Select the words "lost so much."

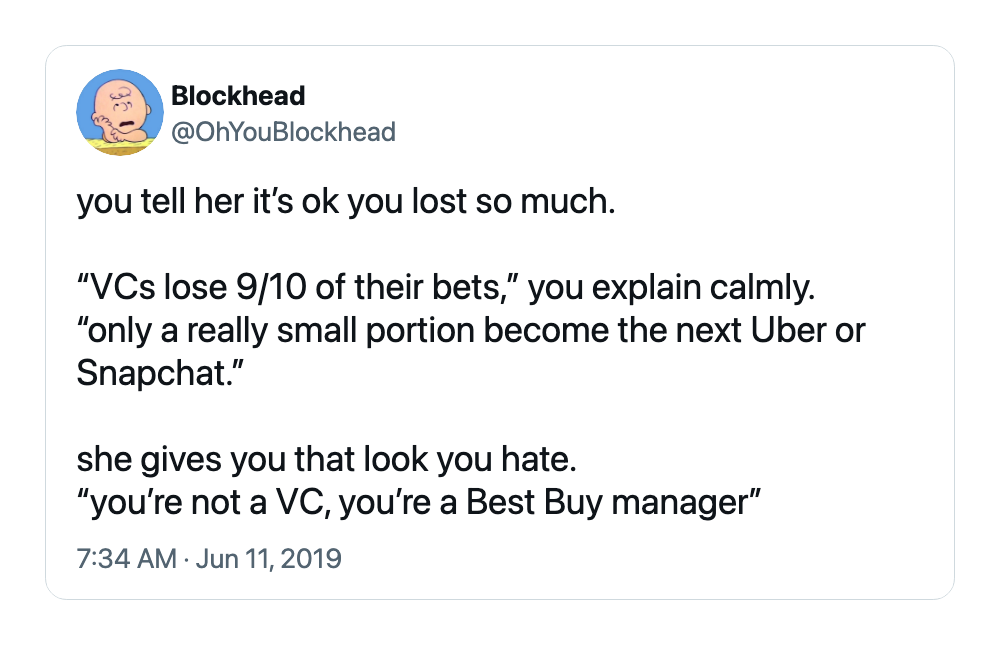pyautogui.click(x=514, y=202)
